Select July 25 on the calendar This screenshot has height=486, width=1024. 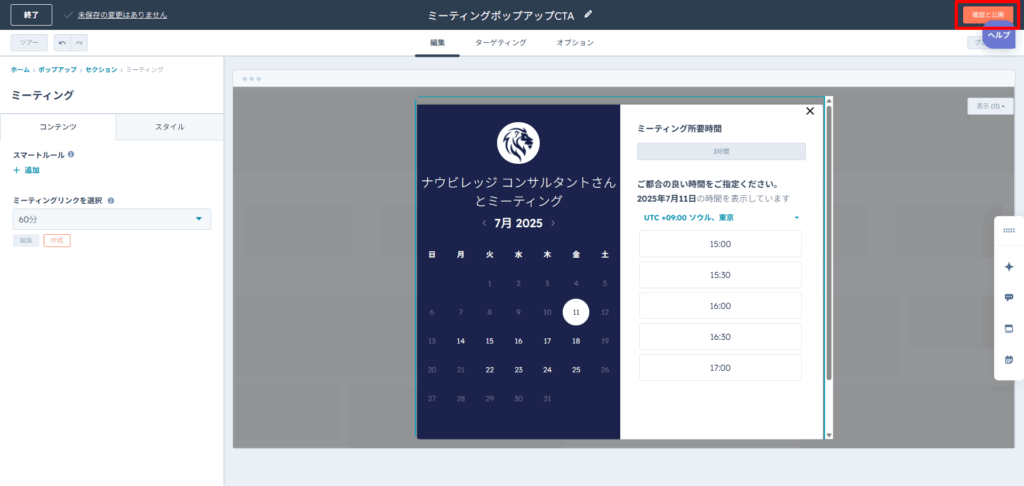click(576, 370)
